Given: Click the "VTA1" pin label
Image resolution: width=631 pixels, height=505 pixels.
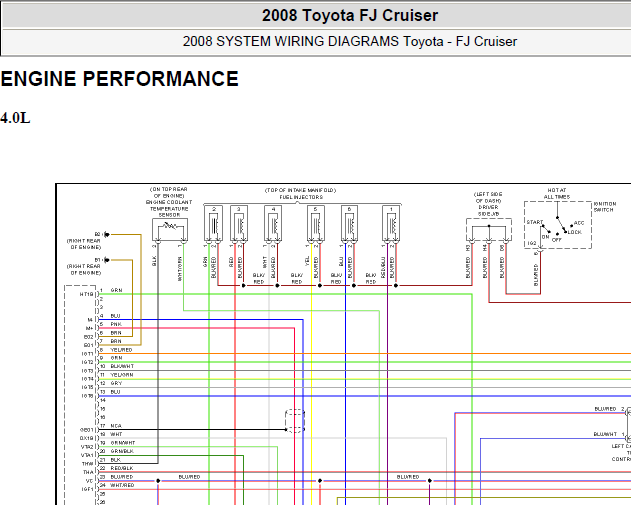Looking at the screenshot, I should (x=87, y=456).
